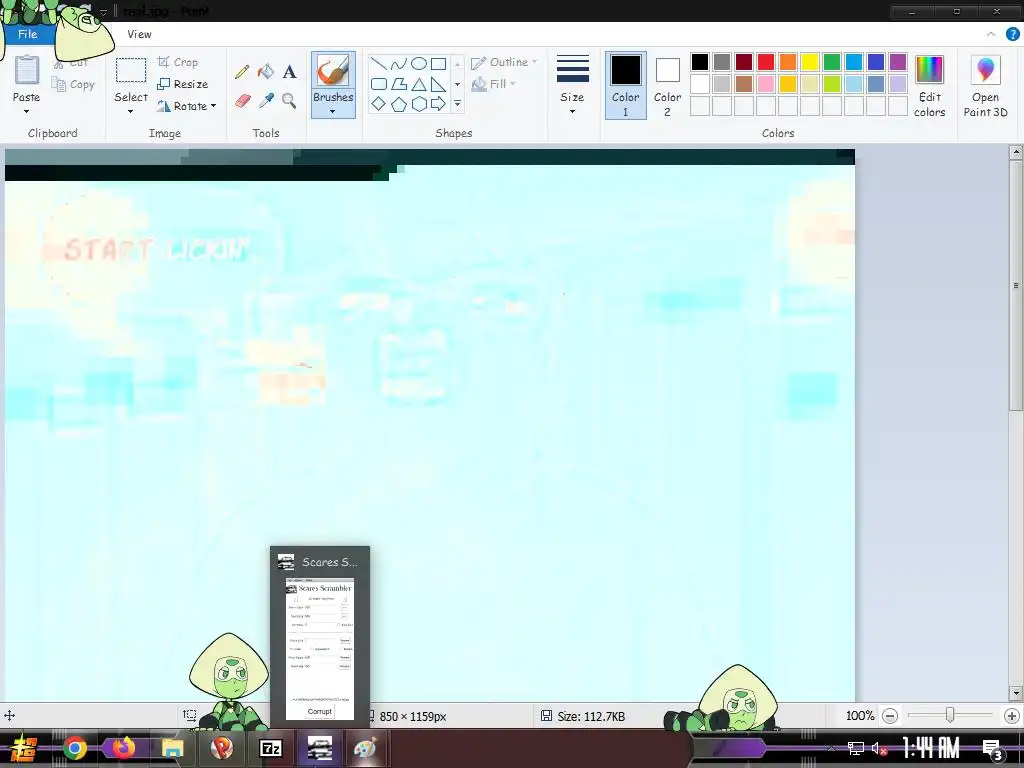Choose the yellow color swatch

pyautogui.click(x=810, y=62)
